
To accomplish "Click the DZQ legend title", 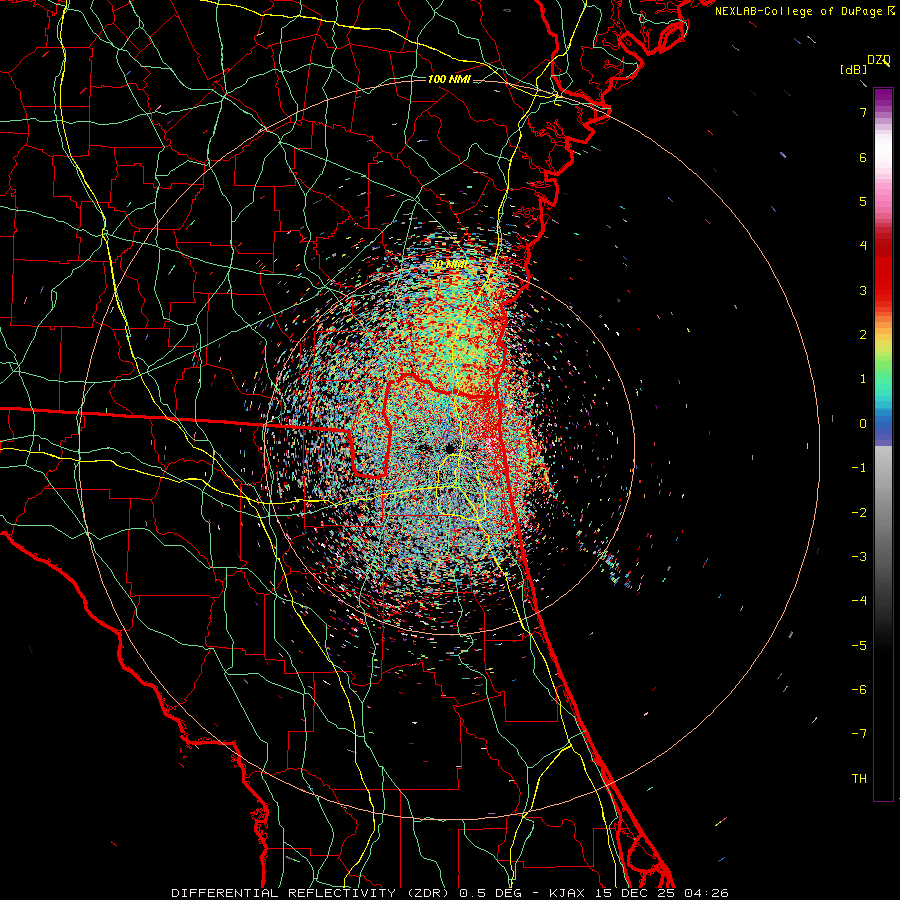I will click(879, 60).
